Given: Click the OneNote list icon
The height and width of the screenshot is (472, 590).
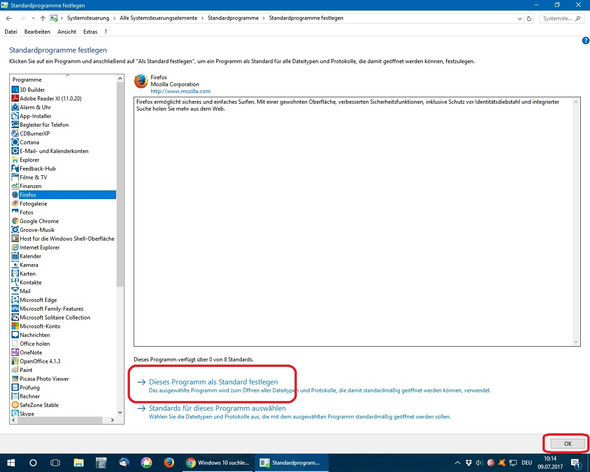Looking at the screenshot, I should tap(15, 352).
